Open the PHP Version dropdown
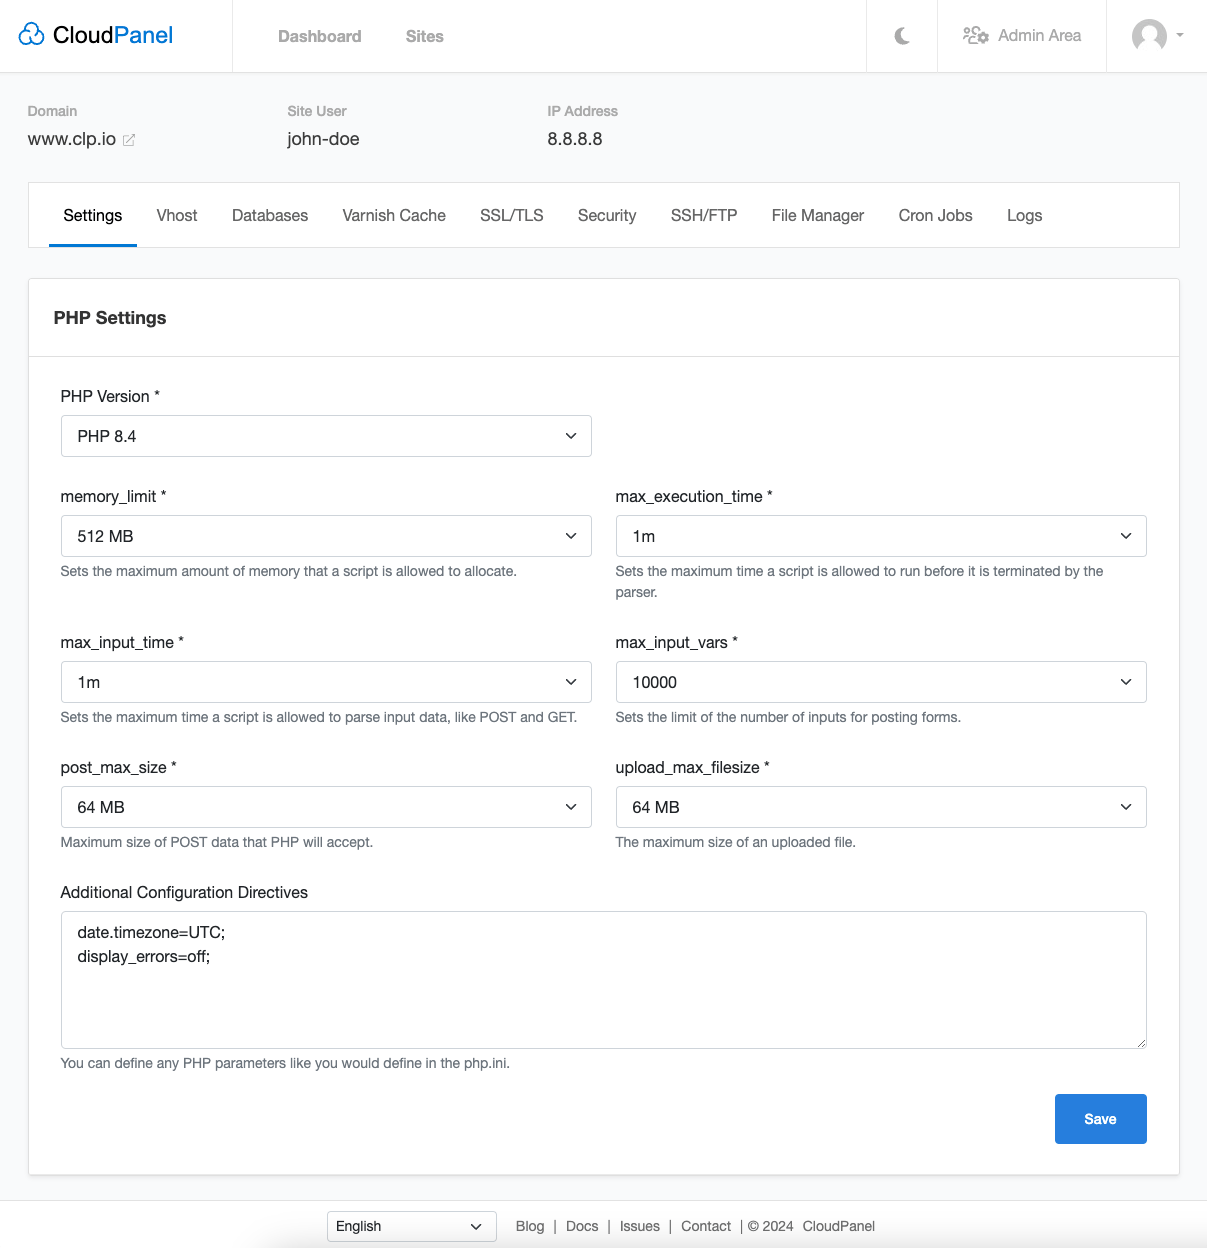 coord(326,436)
